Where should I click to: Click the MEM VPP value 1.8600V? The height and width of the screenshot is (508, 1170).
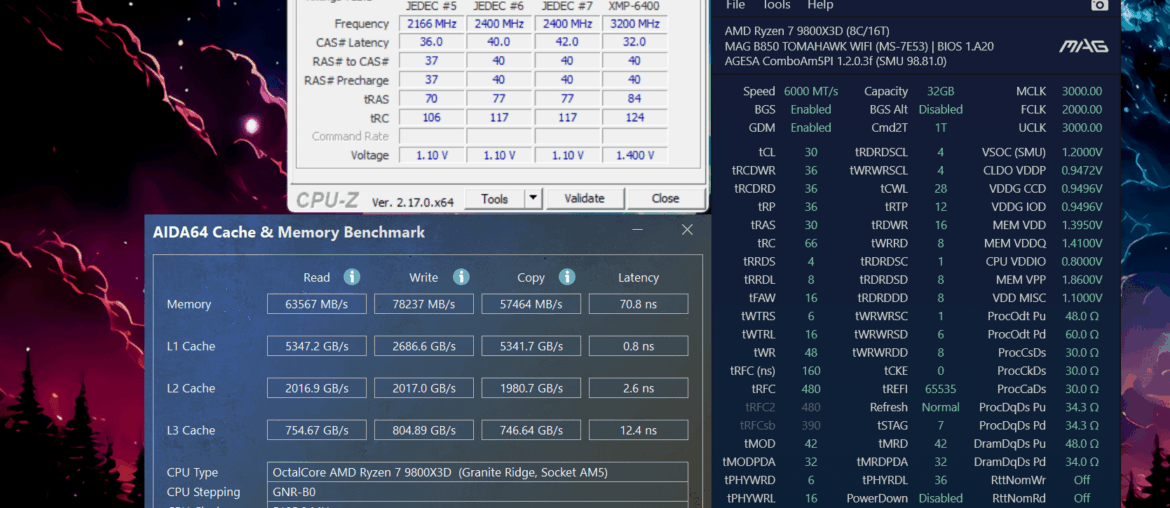point(1081,280)
